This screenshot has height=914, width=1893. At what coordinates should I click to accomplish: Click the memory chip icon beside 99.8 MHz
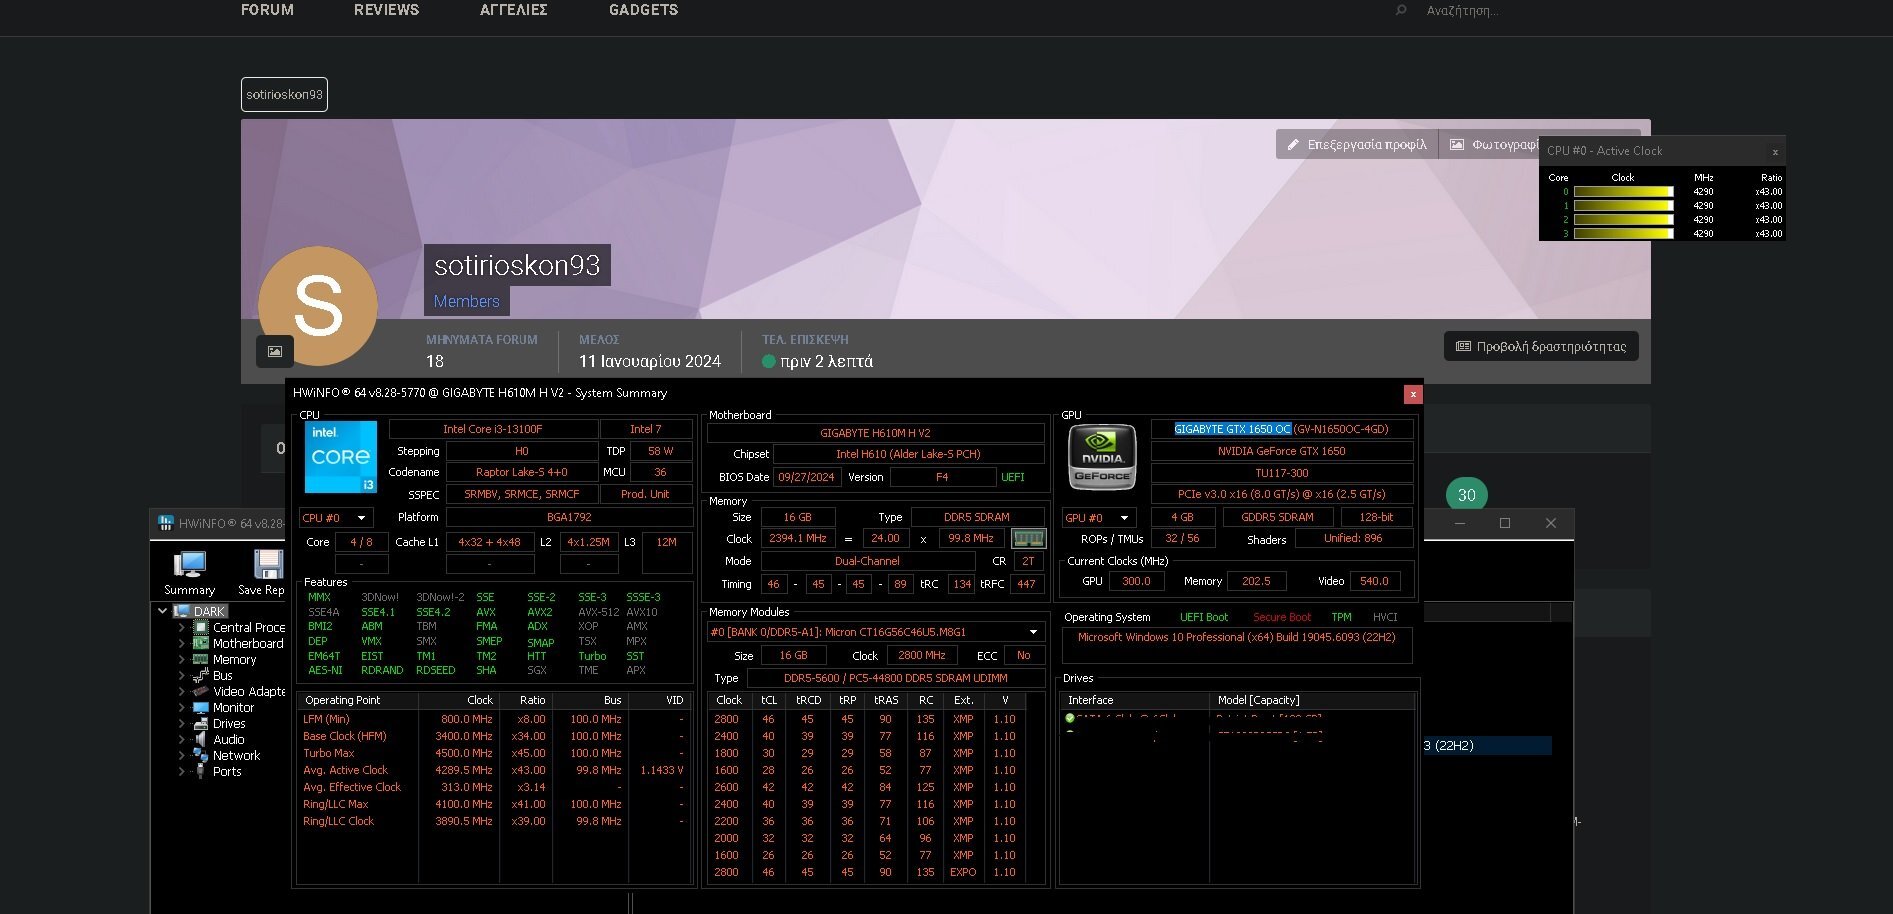click(x=1028, y=538)
